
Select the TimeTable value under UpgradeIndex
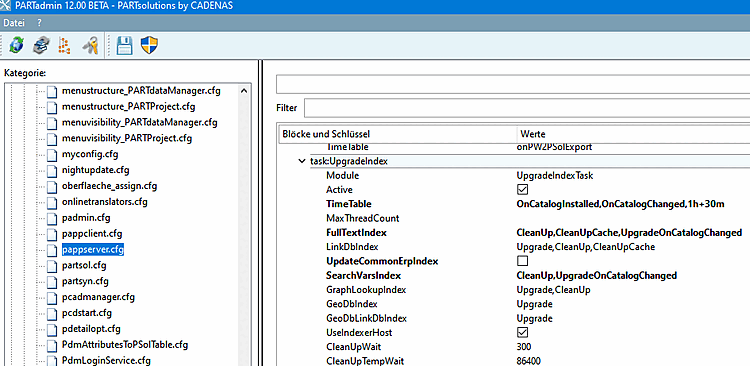(620, 204)
